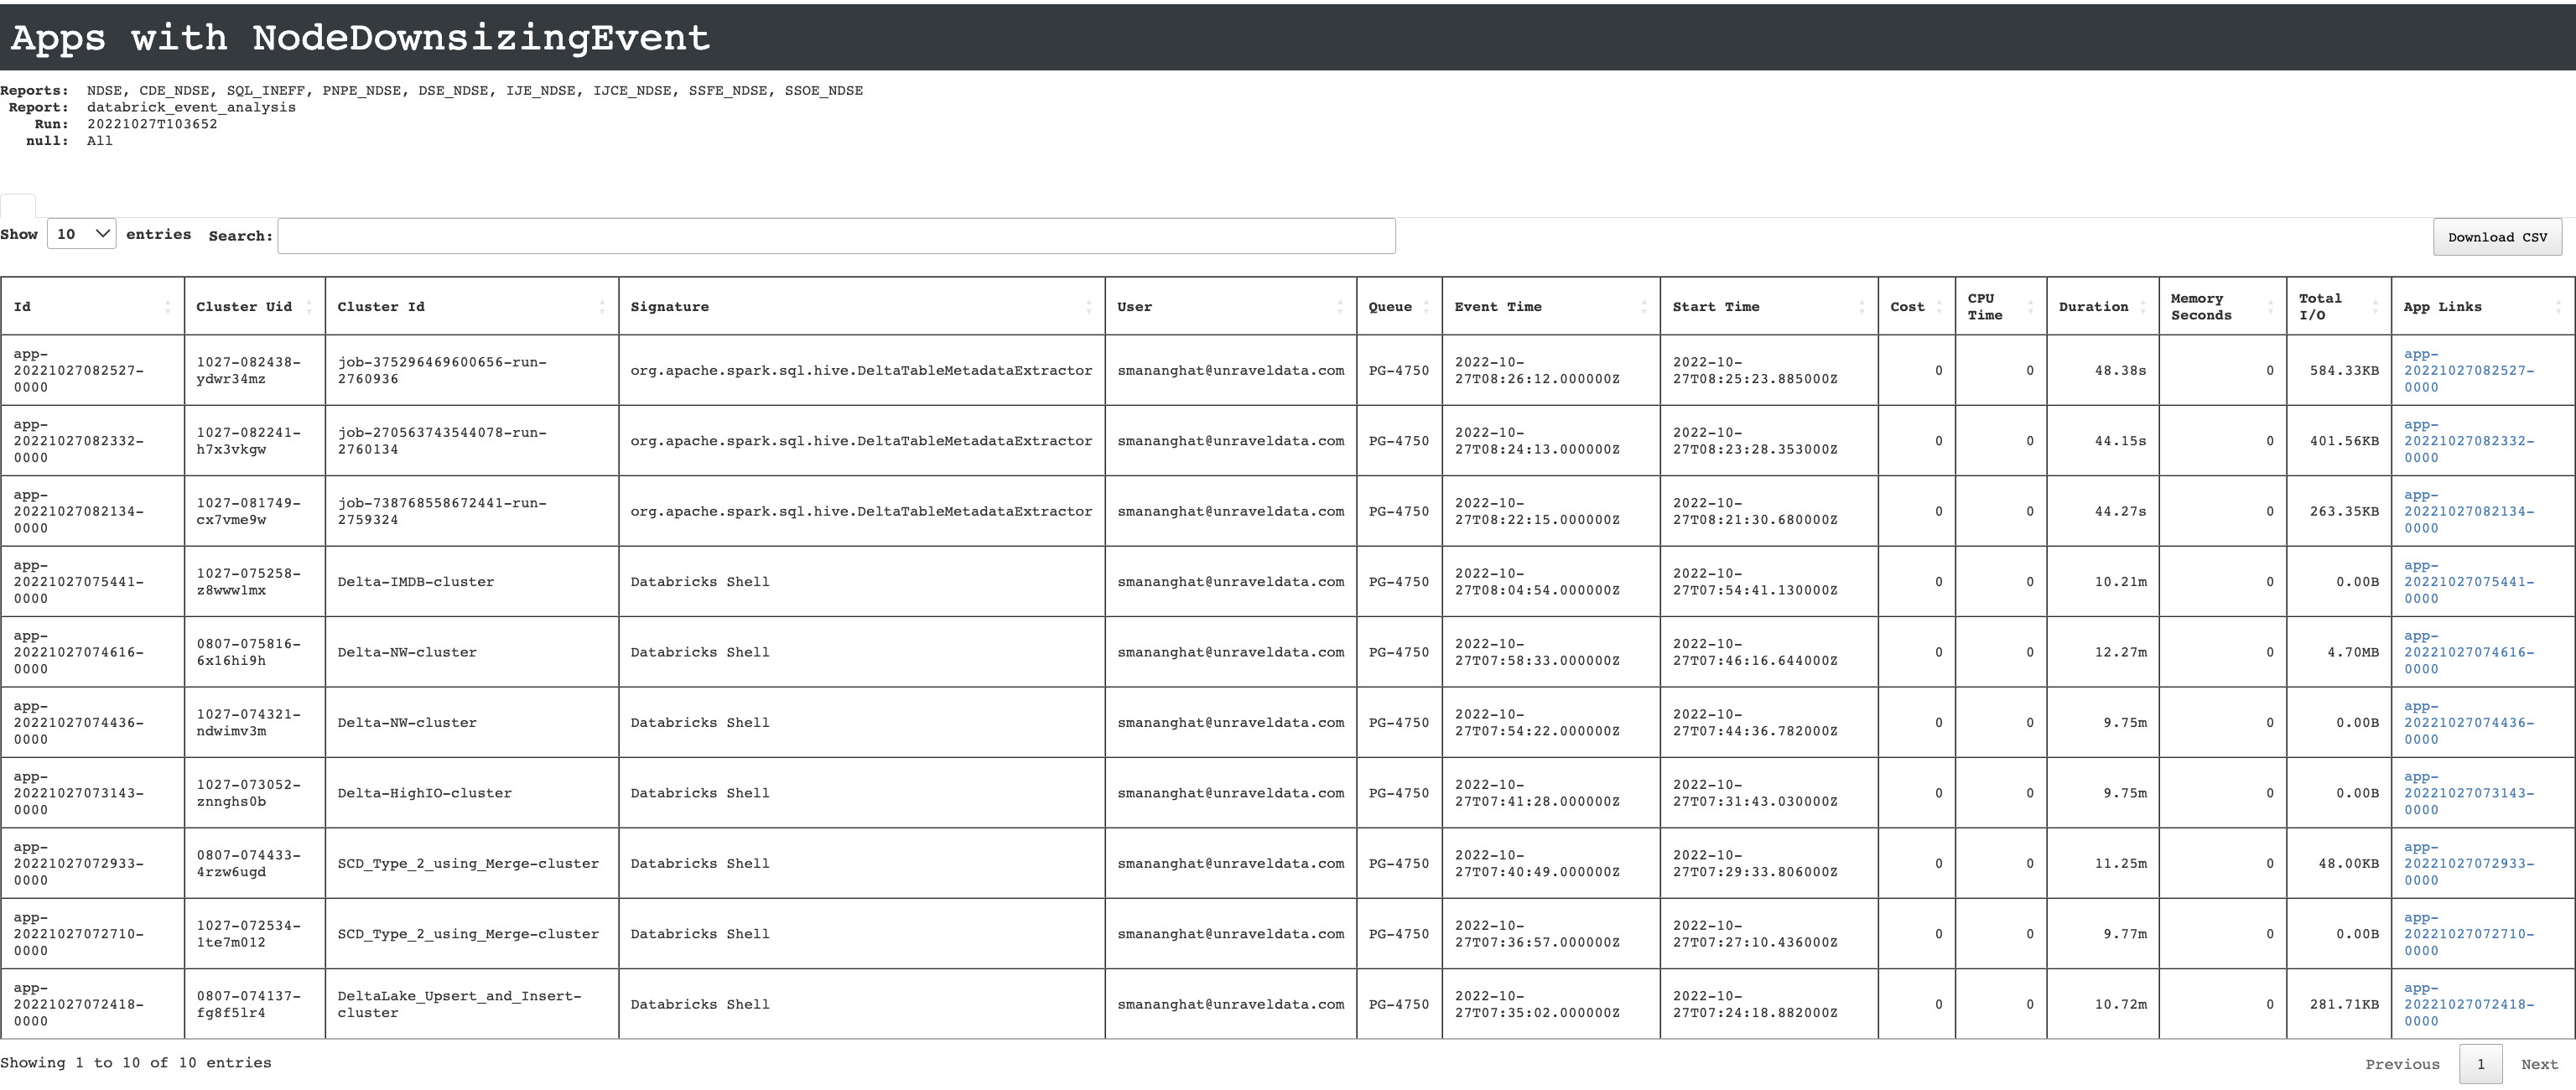Sort by Cluster Id column header

[x=472, y=307]
